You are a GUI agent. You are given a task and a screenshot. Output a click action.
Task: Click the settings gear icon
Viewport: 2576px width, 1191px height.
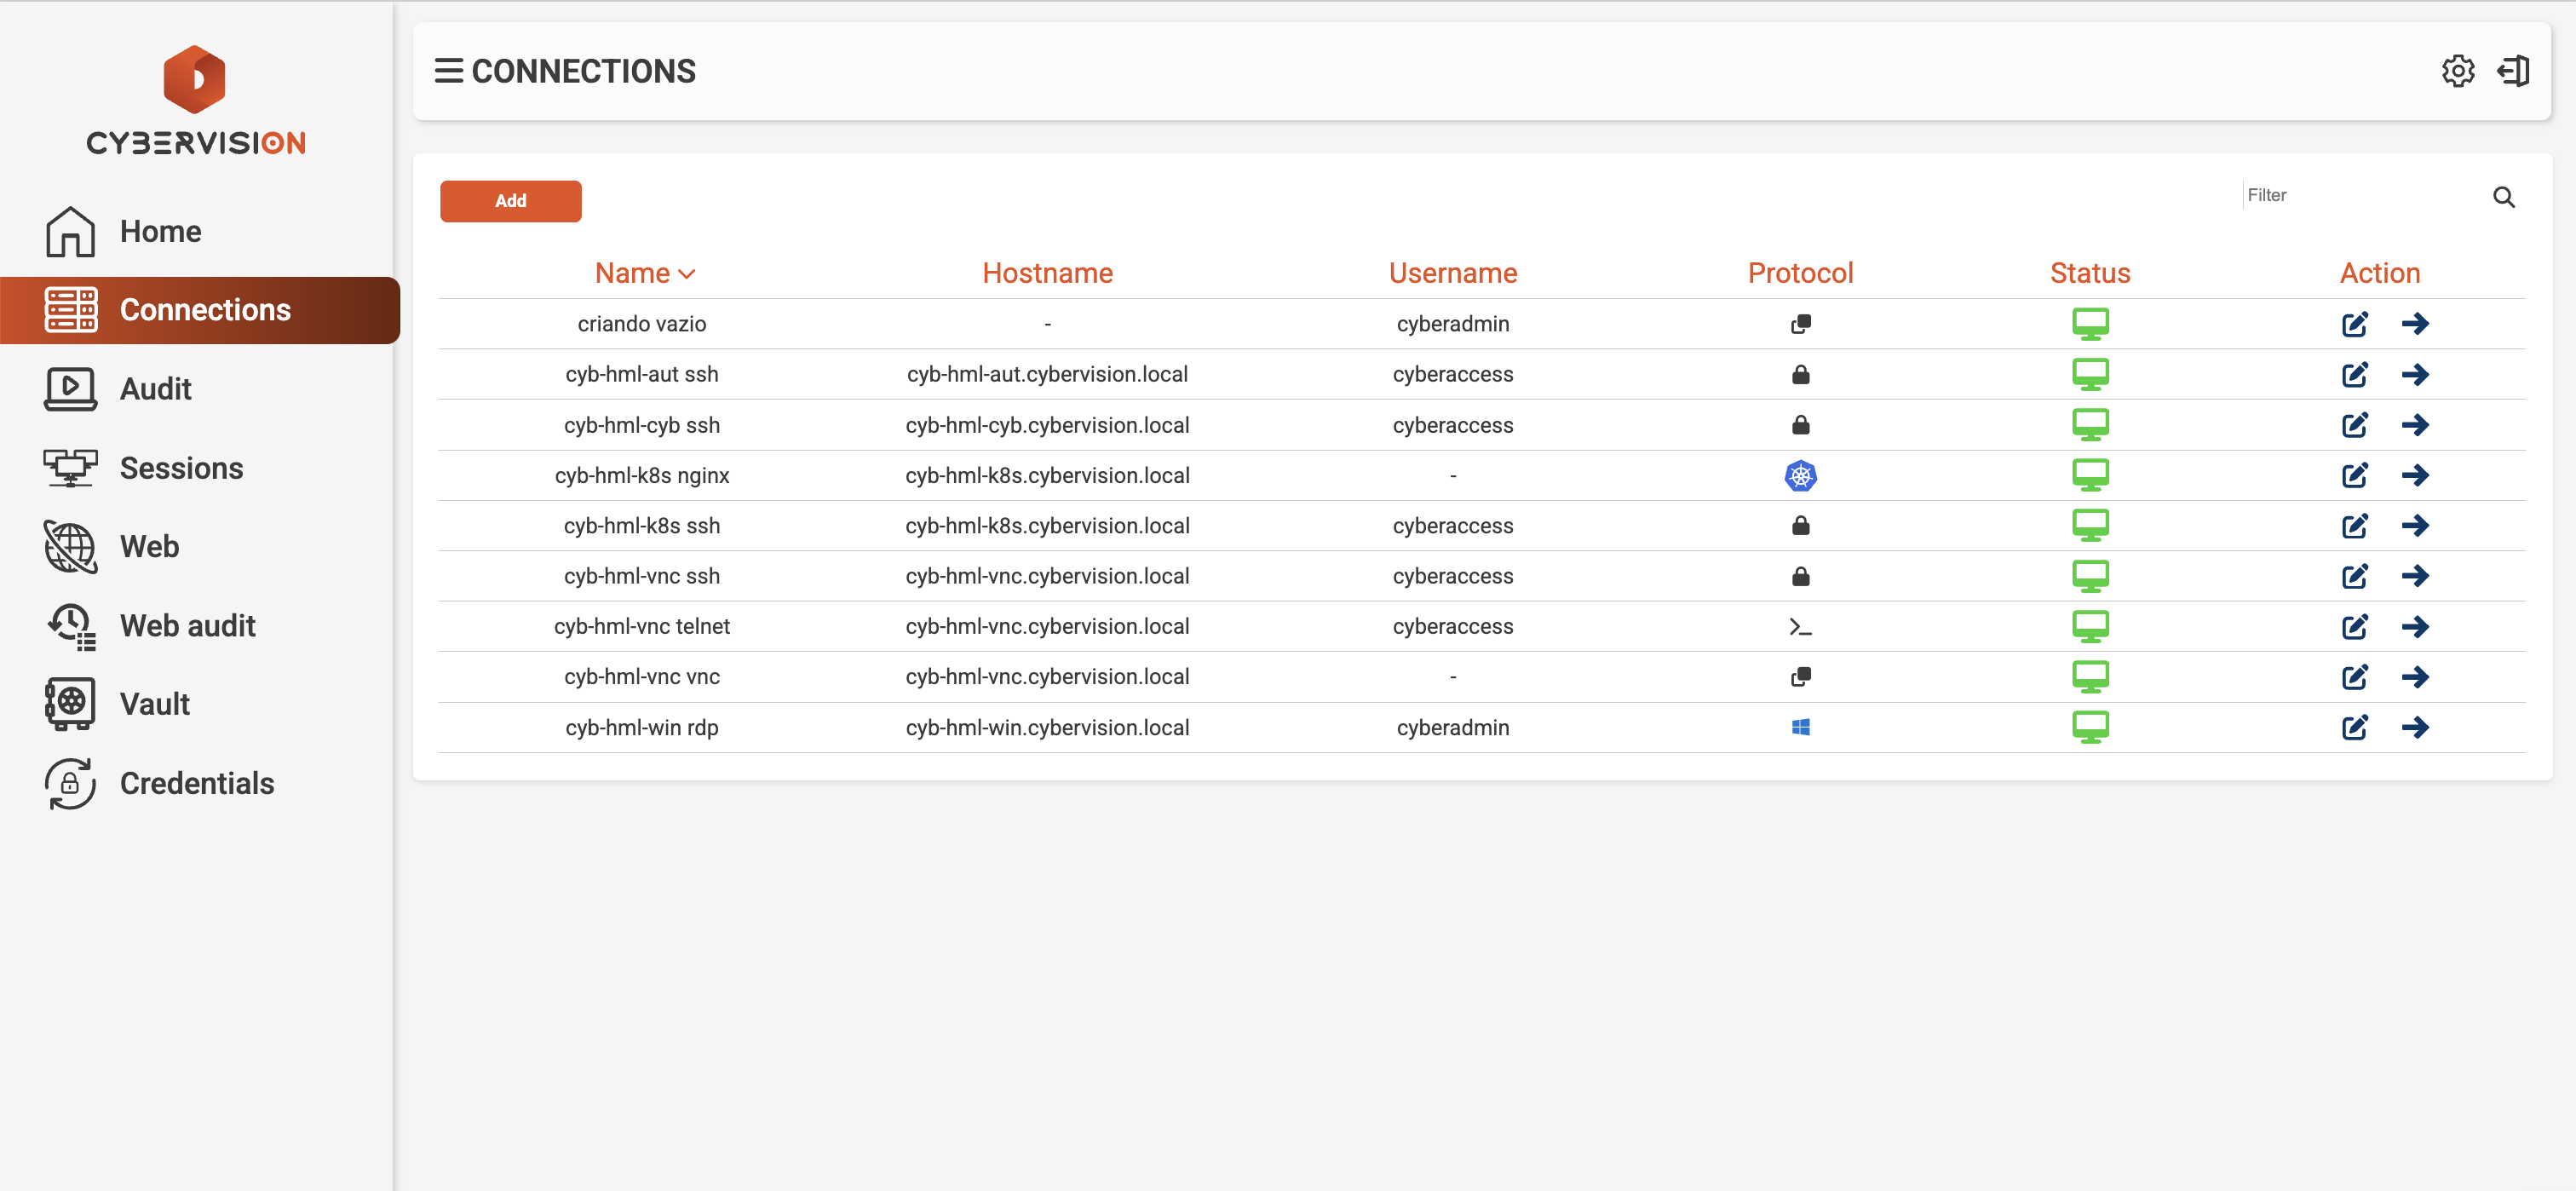2457,71
